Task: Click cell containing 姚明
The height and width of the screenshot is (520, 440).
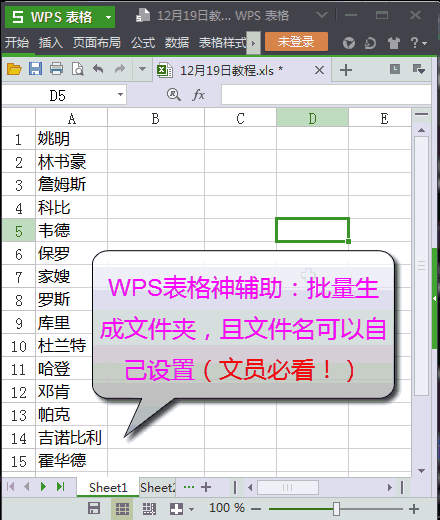Action: 71,139
